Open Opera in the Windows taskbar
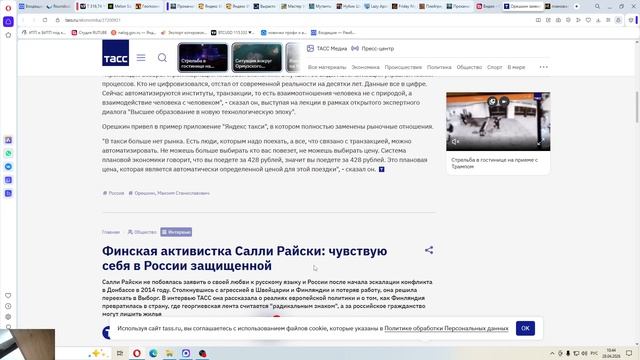 137,353
